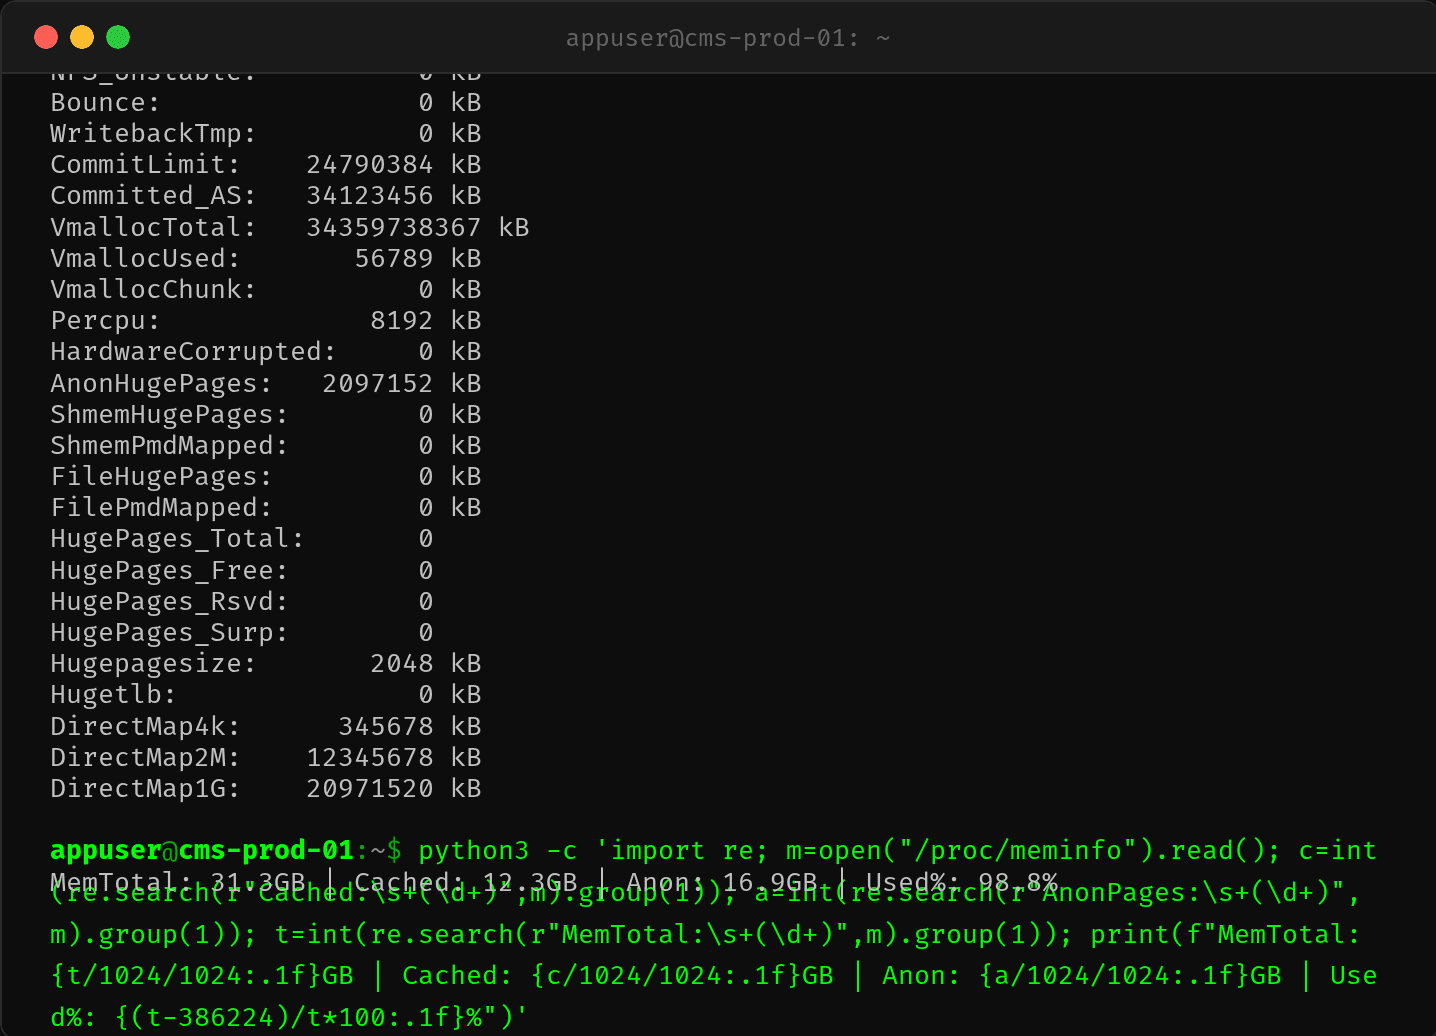Select the HugePages_Rsvd: label

tap(170, 601)
